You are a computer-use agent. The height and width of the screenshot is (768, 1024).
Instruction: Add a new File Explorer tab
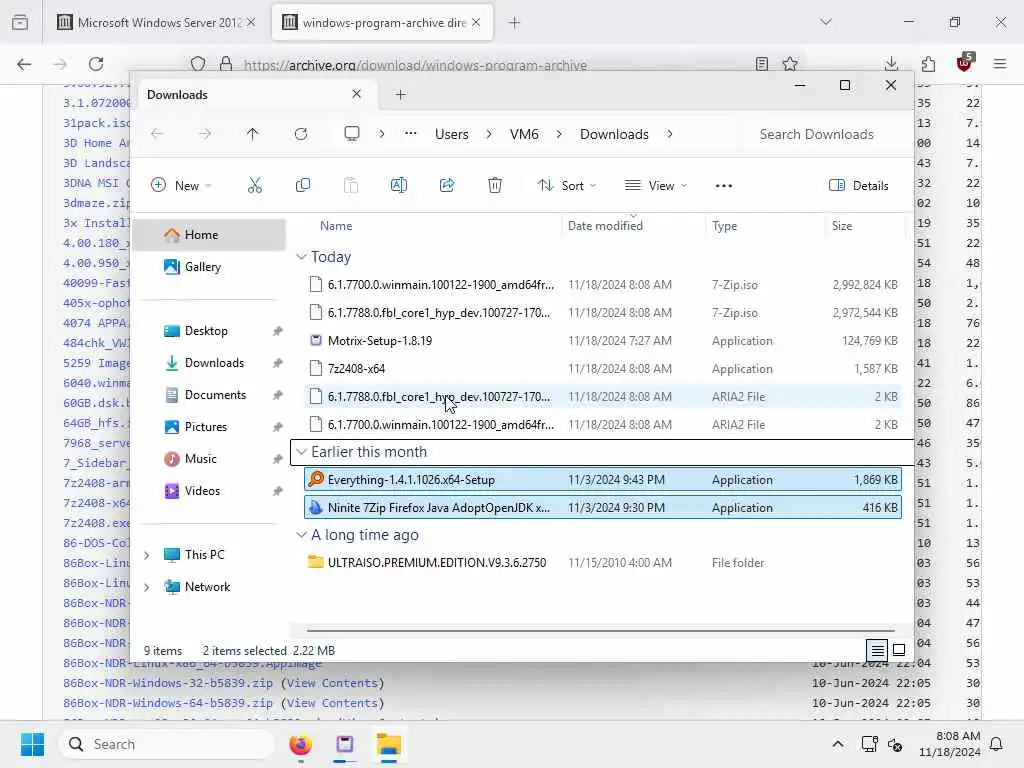[401, 95]
